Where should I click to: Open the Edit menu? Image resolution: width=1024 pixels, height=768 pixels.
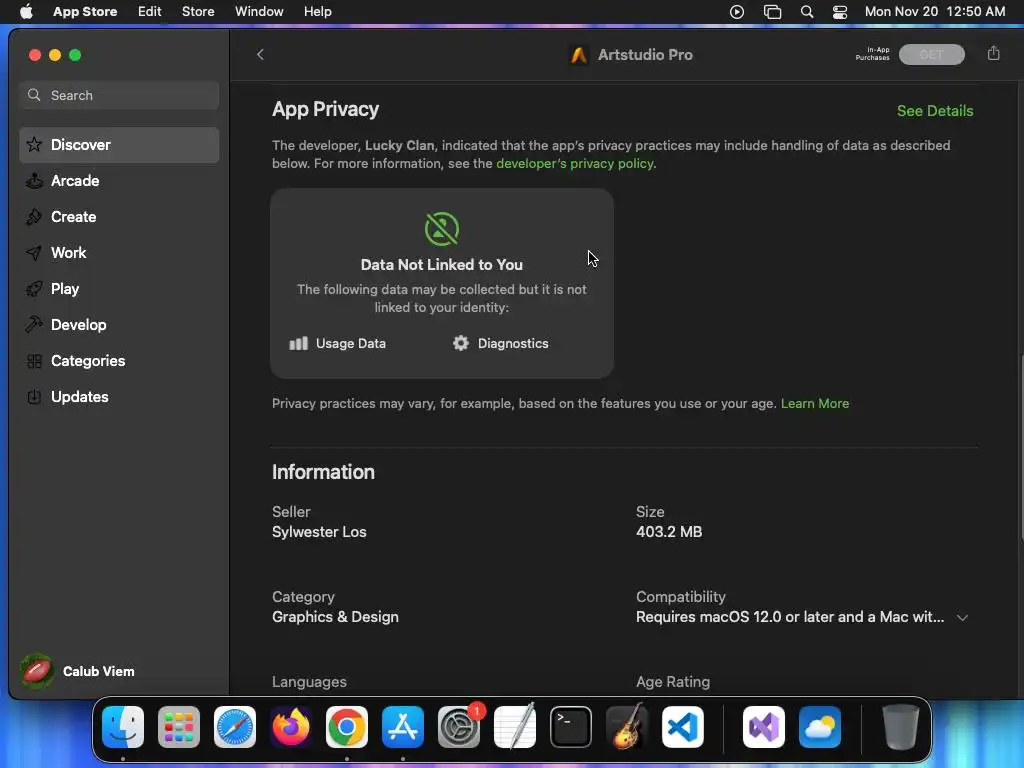[150, 12]
